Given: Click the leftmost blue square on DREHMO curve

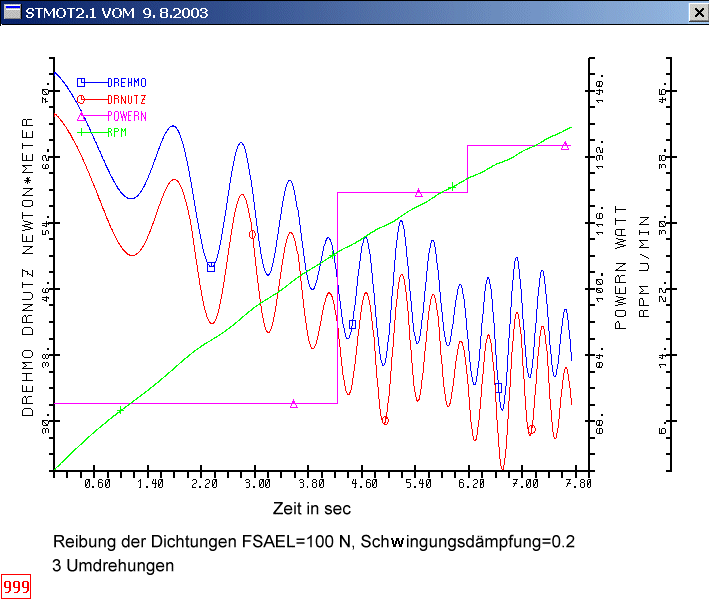Looking at the screenshot, I should 211,267.
